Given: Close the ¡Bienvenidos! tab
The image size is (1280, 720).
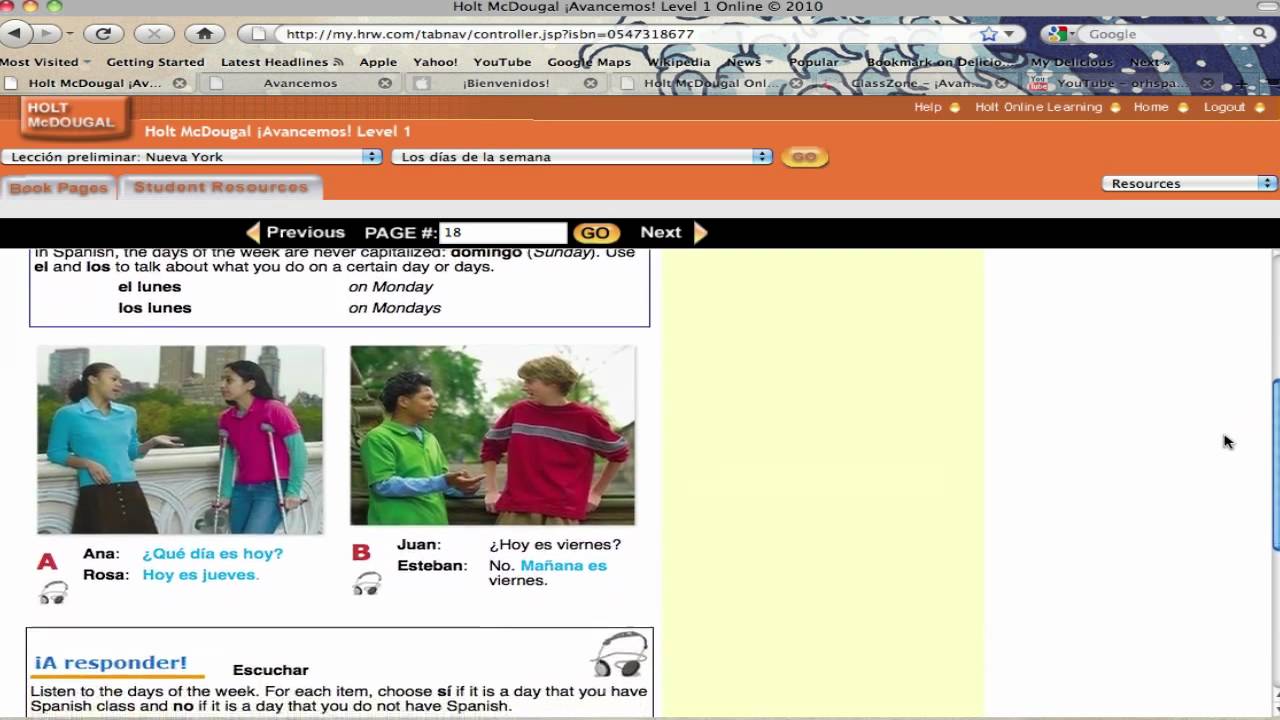Looking at the screenshot, I should point(590,83).
